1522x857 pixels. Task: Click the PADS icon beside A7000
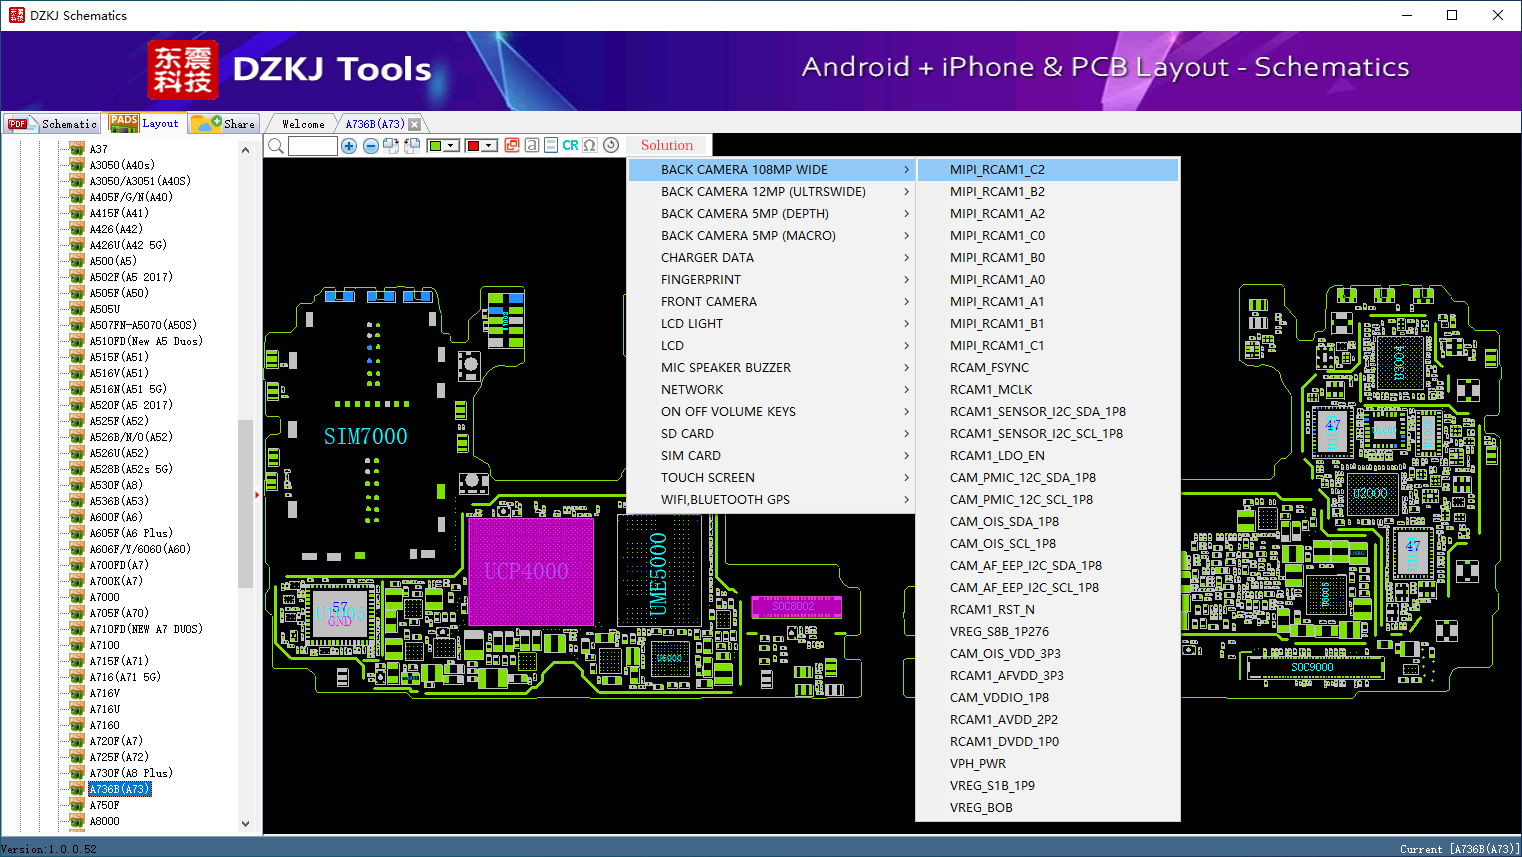tap(77, 597)
